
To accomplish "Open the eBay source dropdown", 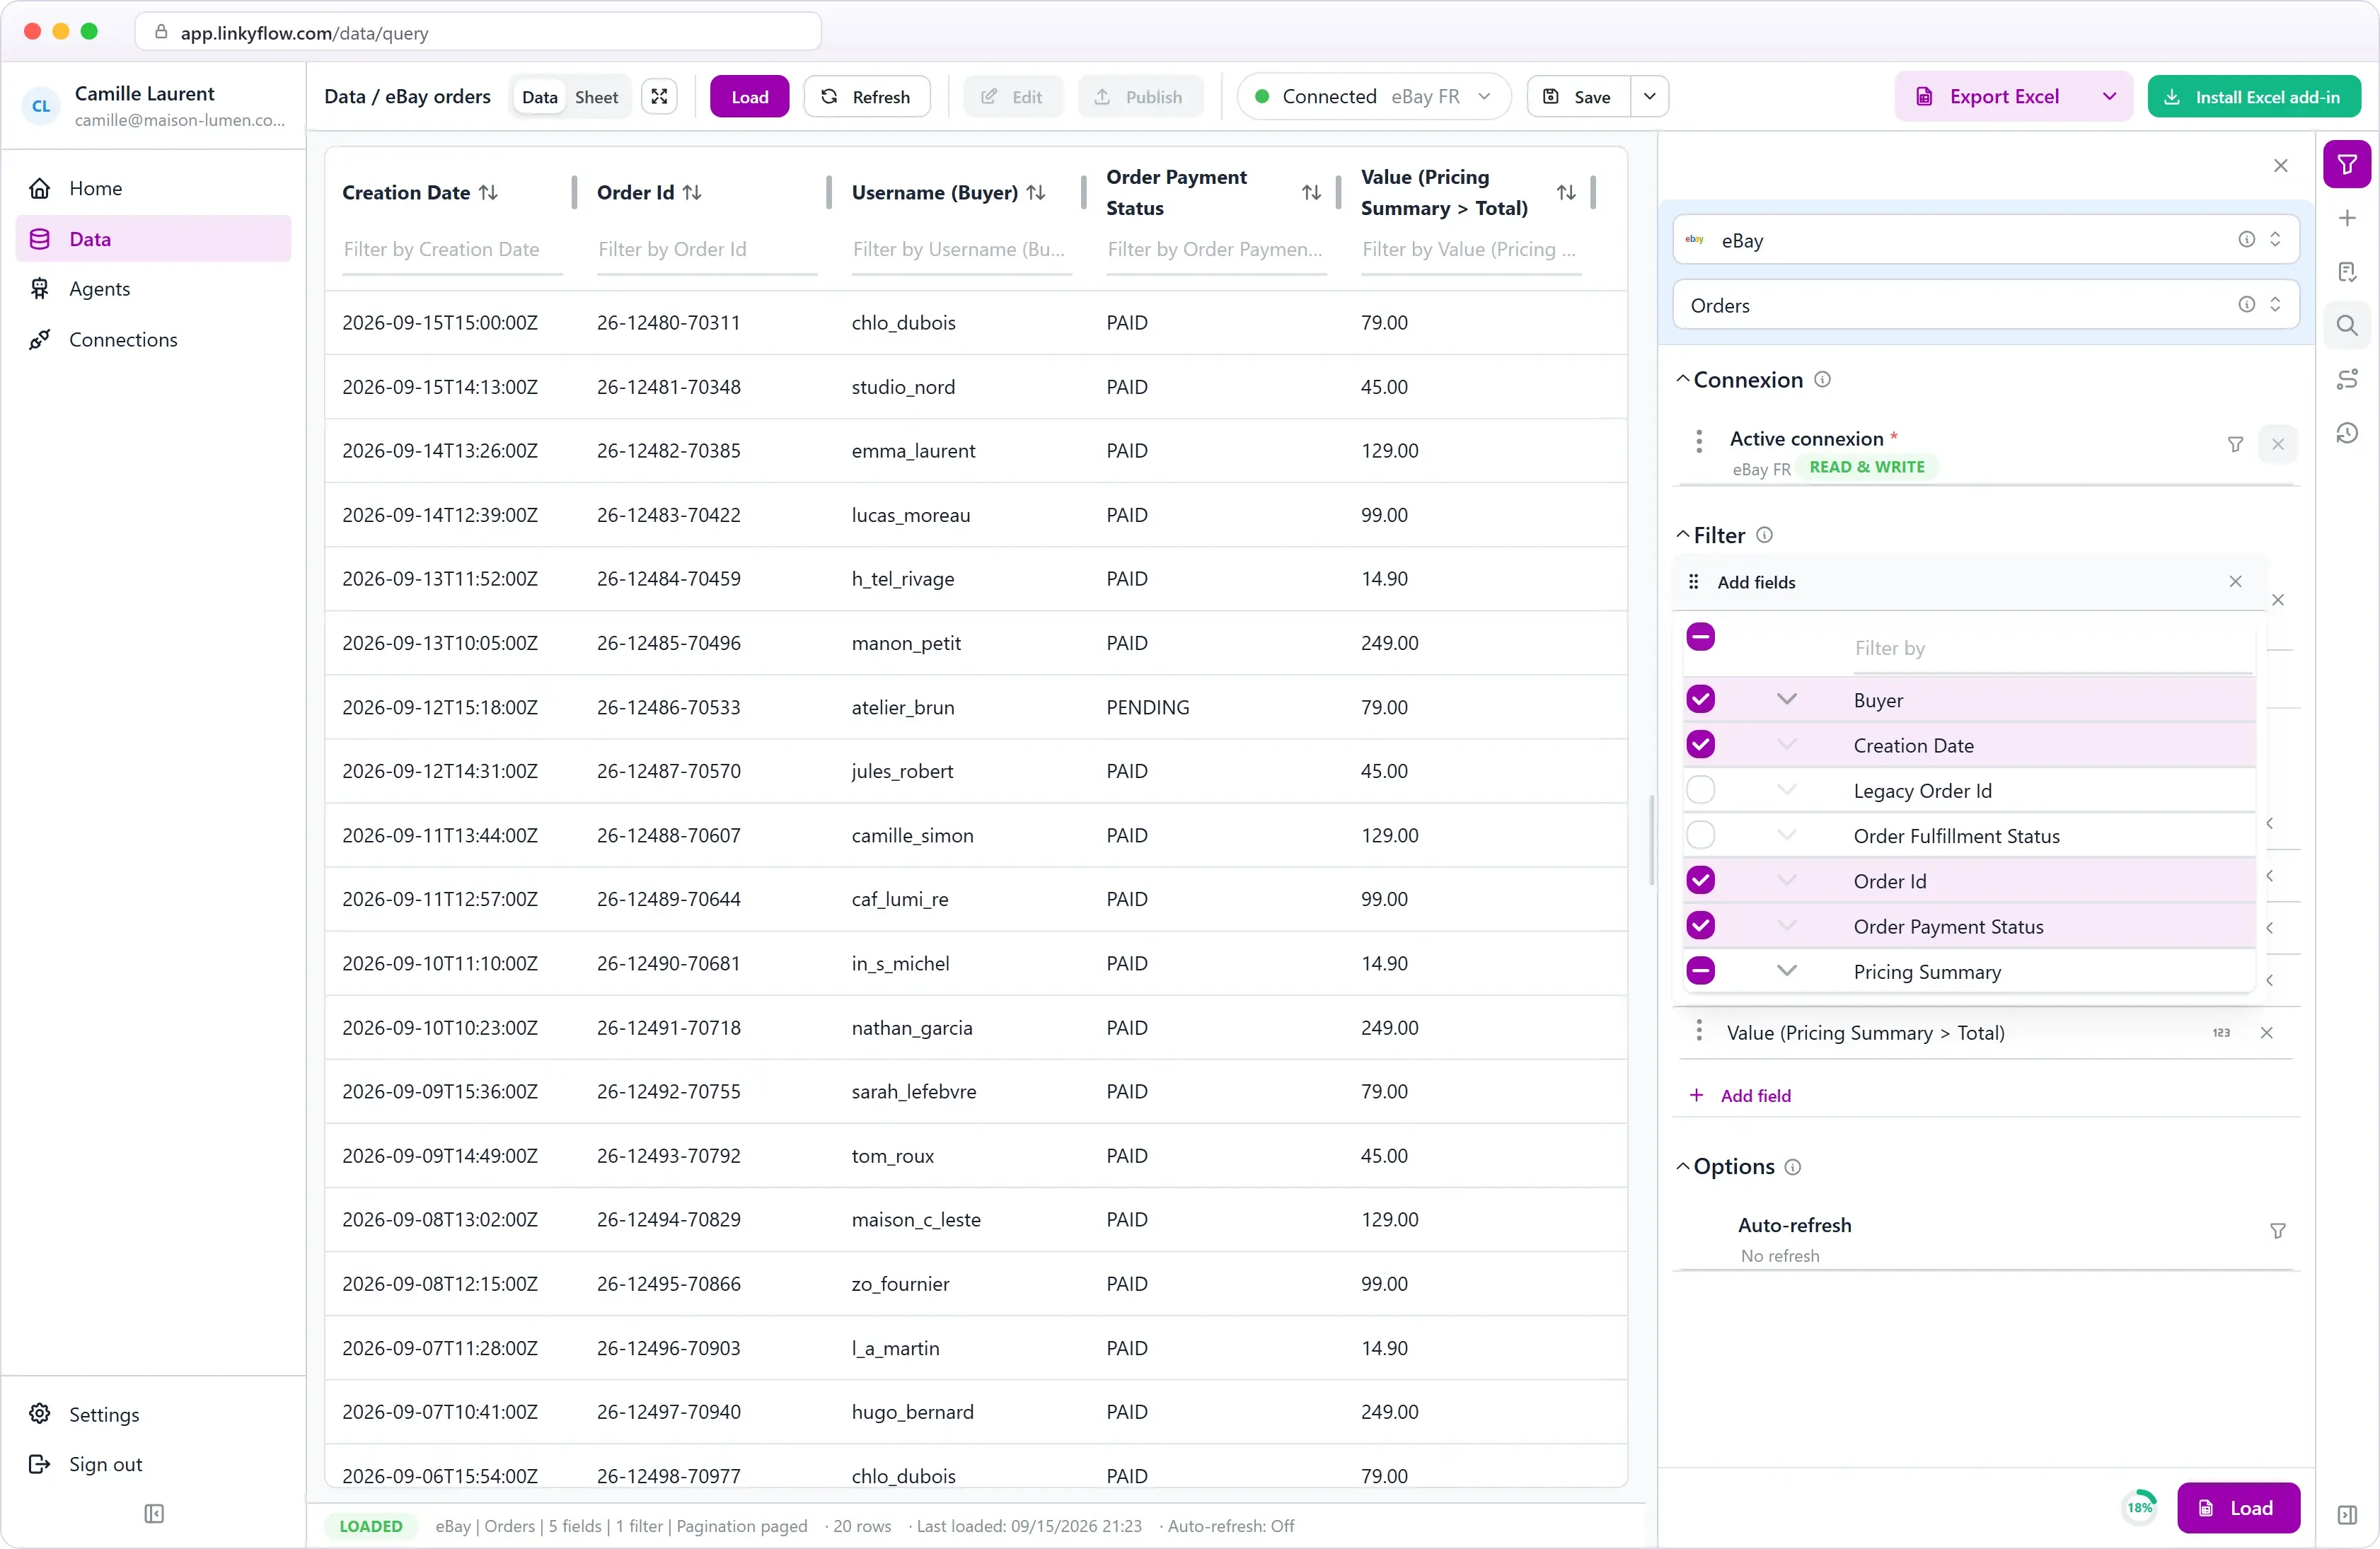I will tap(1985, 239).
